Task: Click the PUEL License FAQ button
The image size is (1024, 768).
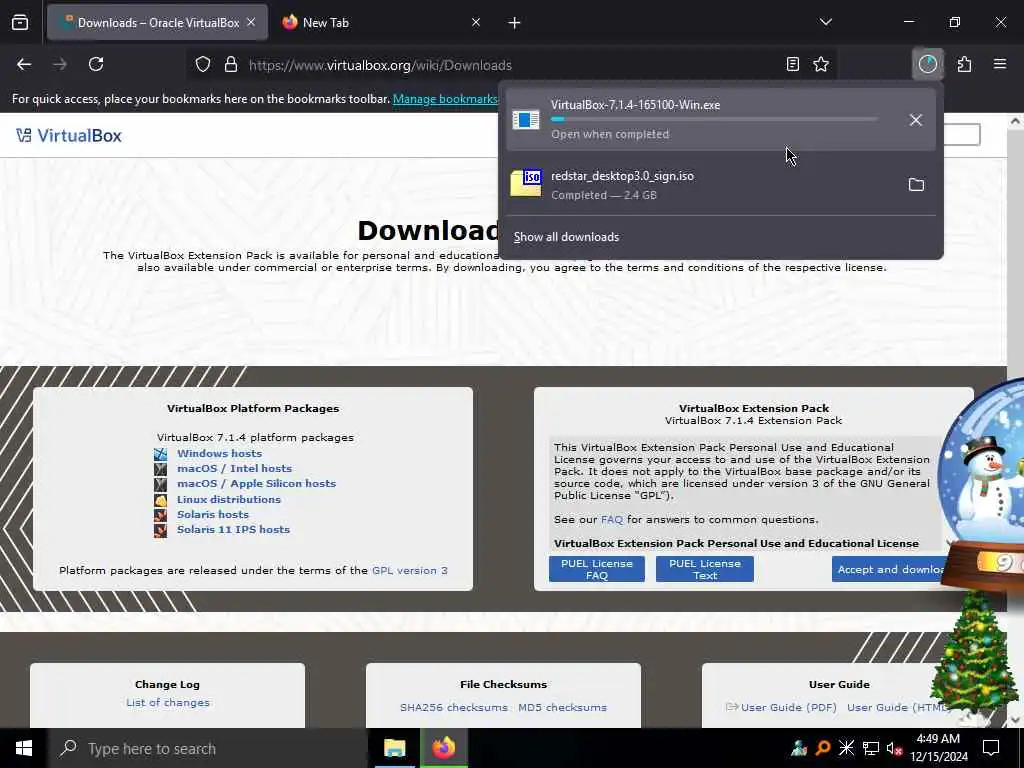Action: pos(597,569)
